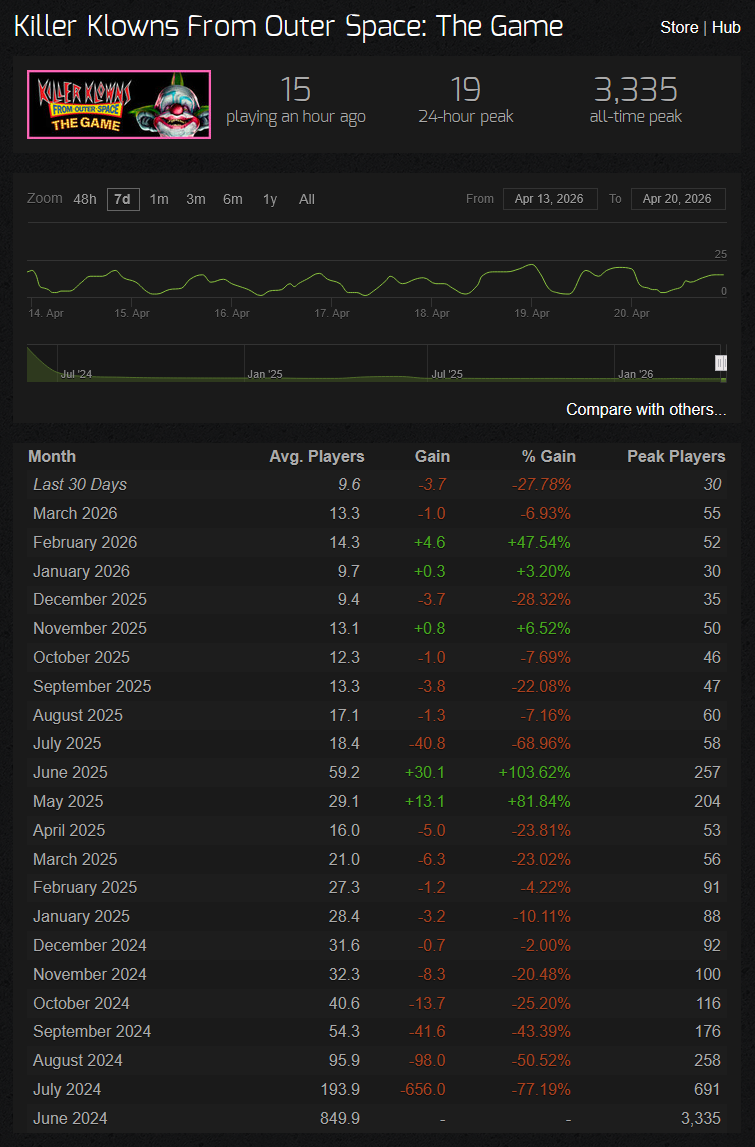This screenshot has height=1147, width=755.
Task: Select the October 2024 row label
Action: 81,1004
